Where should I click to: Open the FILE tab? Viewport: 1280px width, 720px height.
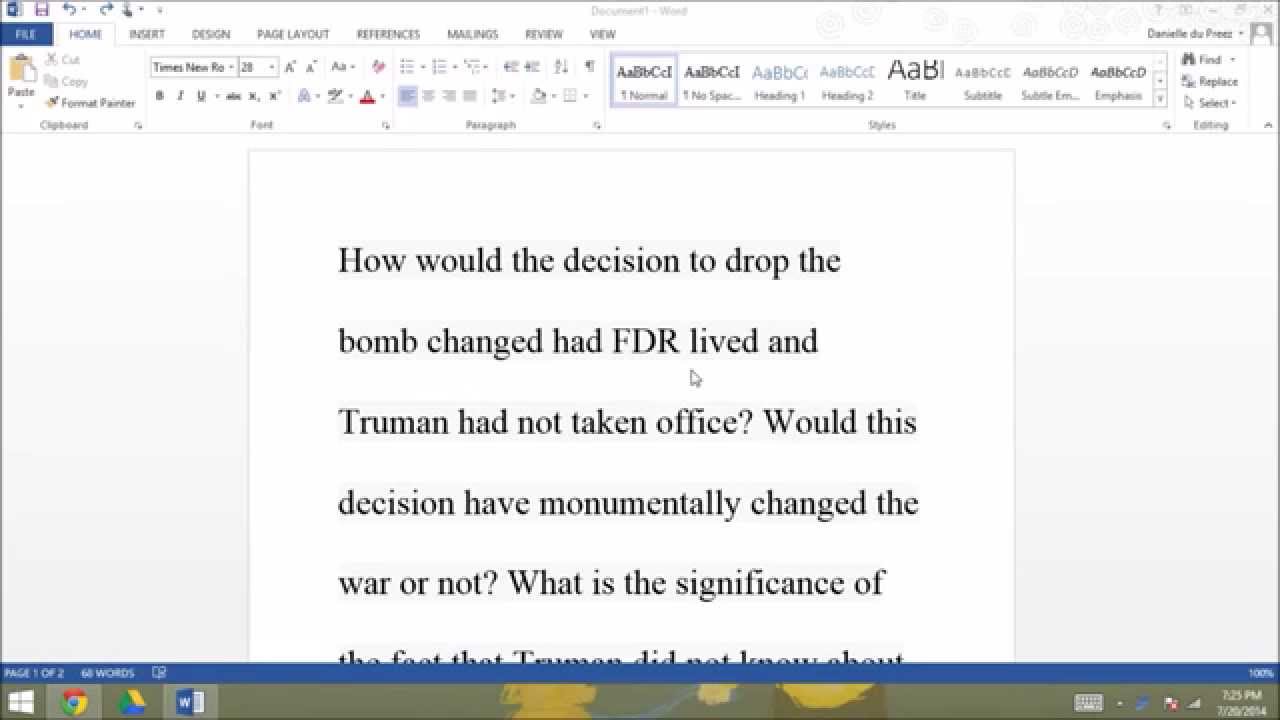(26, 34)
